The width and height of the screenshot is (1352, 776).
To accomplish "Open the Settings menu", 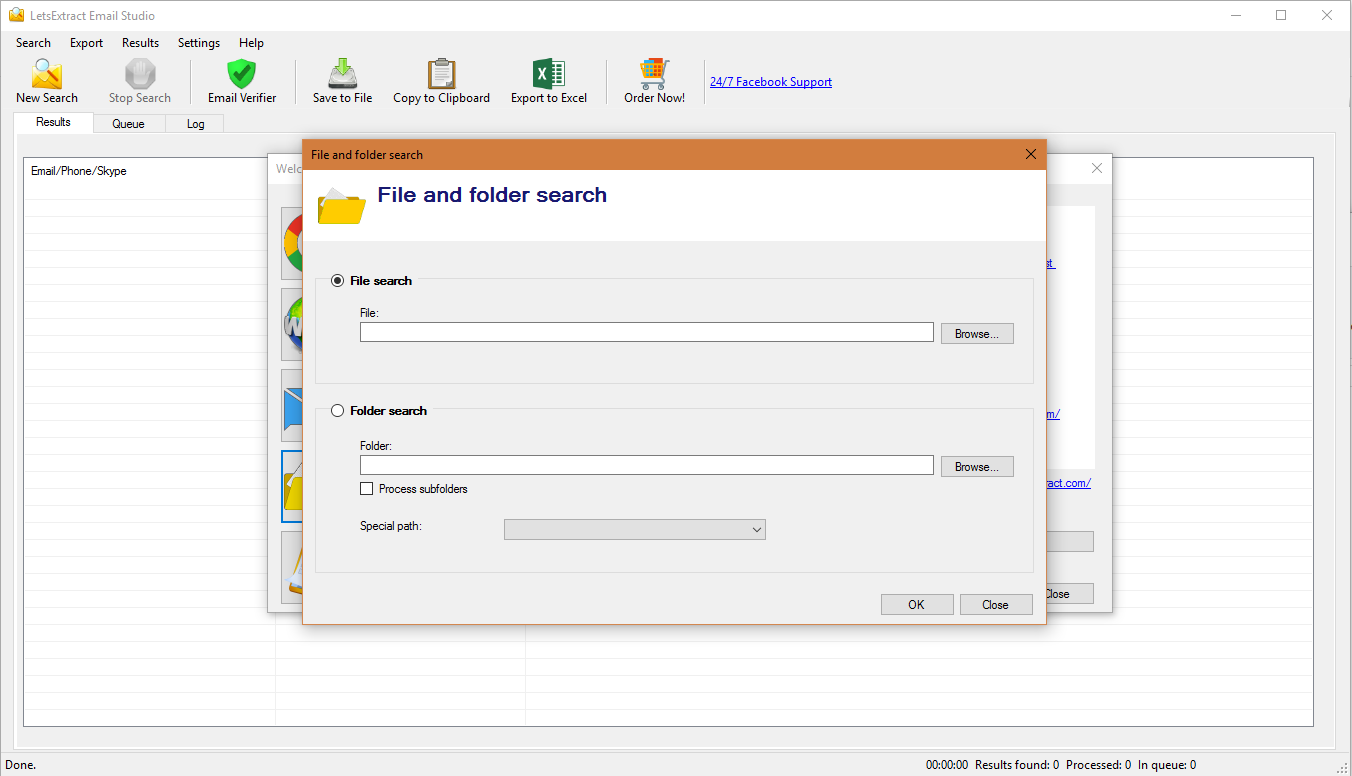I will [x=199, y=43].
